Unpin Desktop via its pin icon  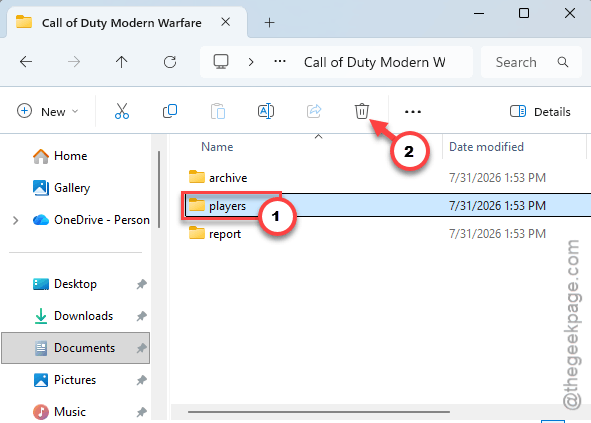point(141,284)
